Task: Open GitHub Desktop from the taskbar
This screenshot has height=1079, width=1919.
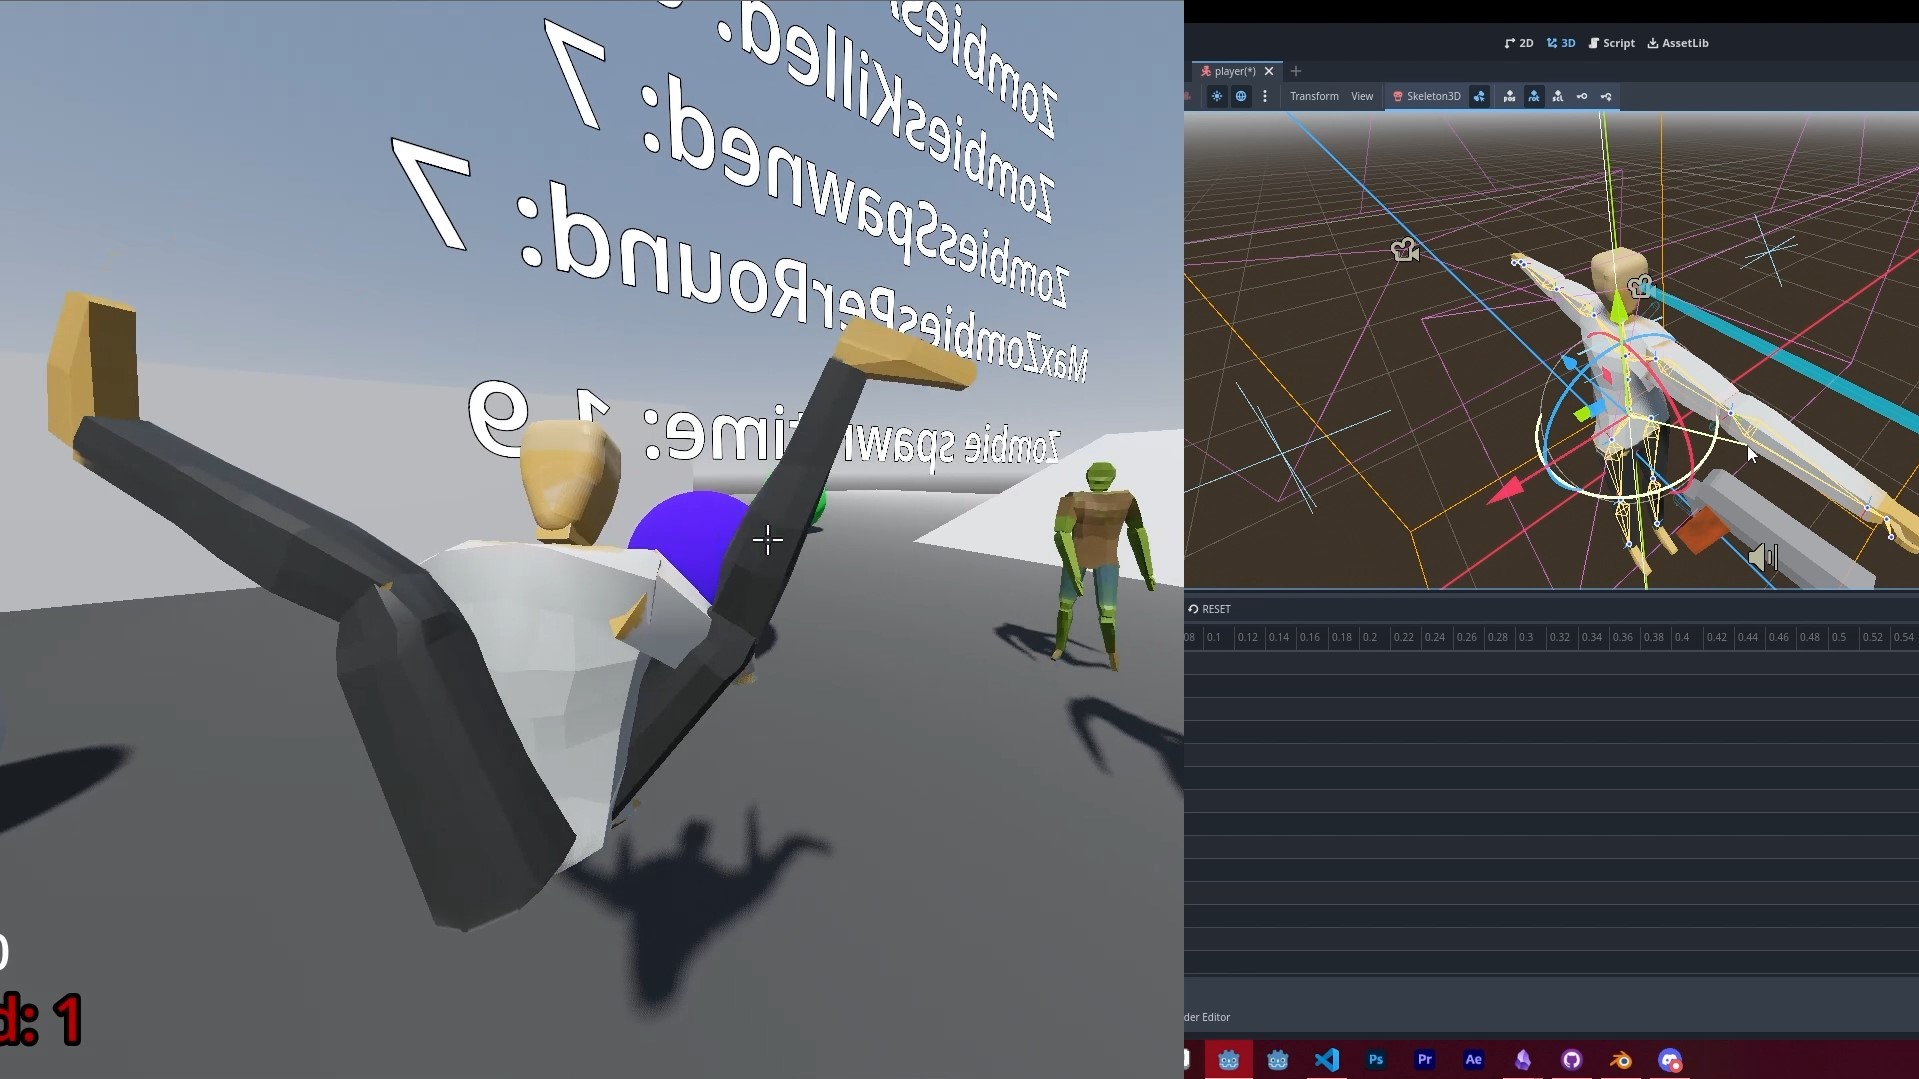Action: pos(1572,1060)
